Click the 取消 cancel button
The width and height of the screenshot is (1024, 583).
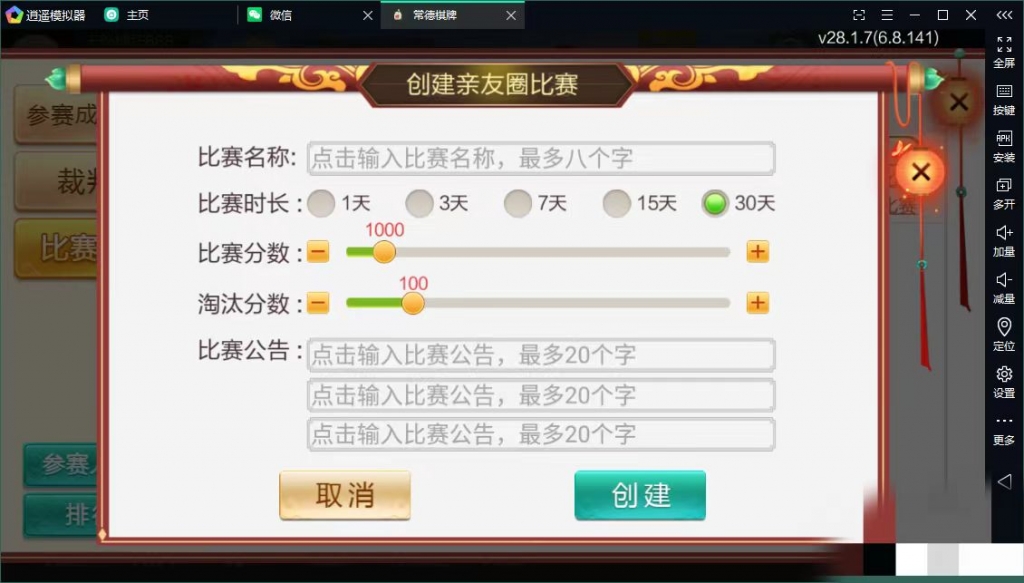(x=345, y=495)
